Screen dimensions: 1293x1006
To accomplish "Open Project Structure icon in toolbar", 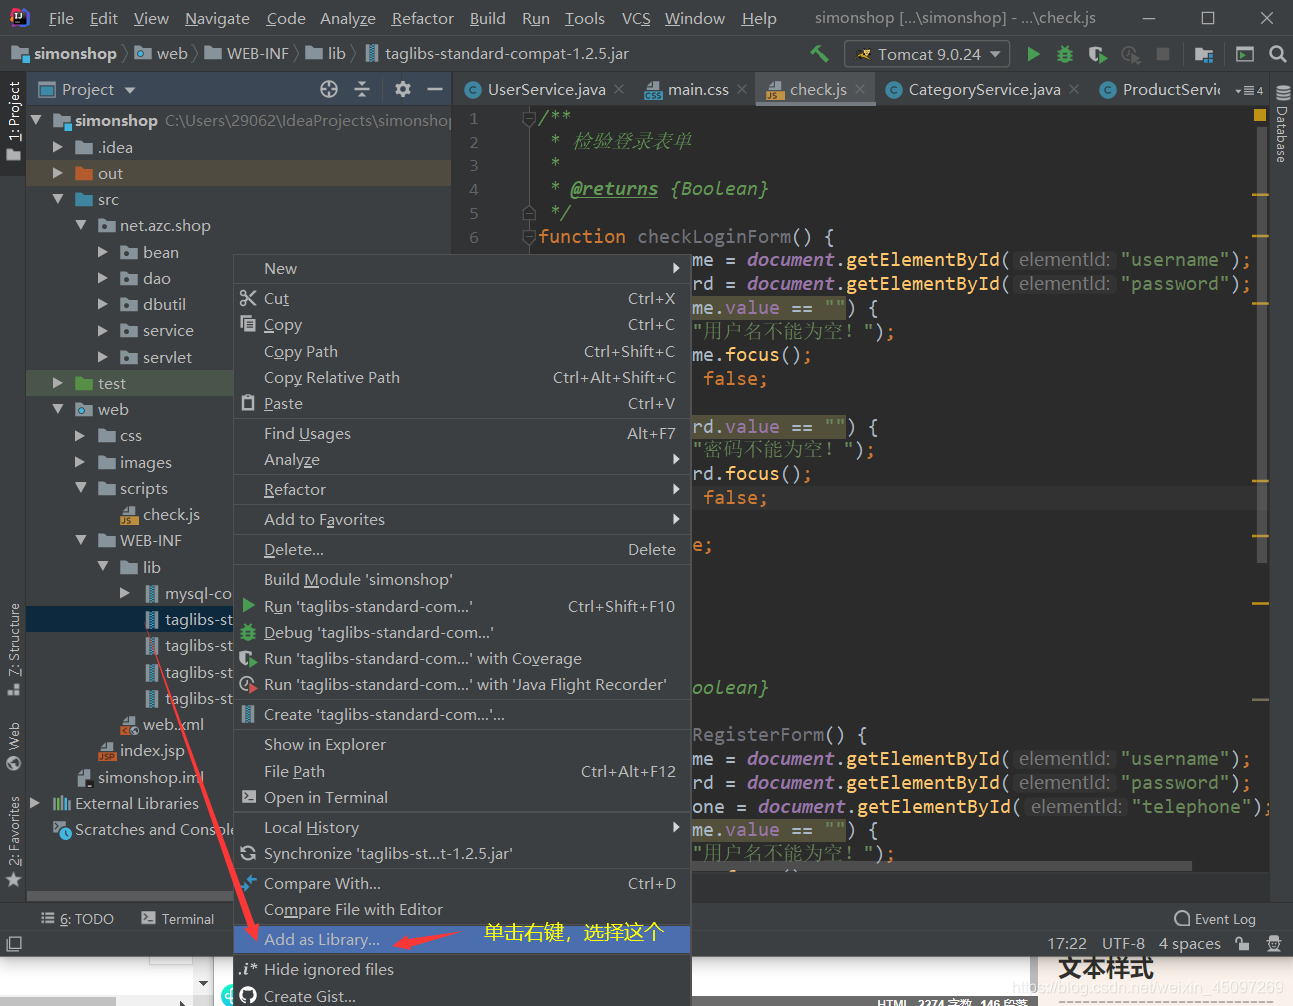I will (1204, 54).
